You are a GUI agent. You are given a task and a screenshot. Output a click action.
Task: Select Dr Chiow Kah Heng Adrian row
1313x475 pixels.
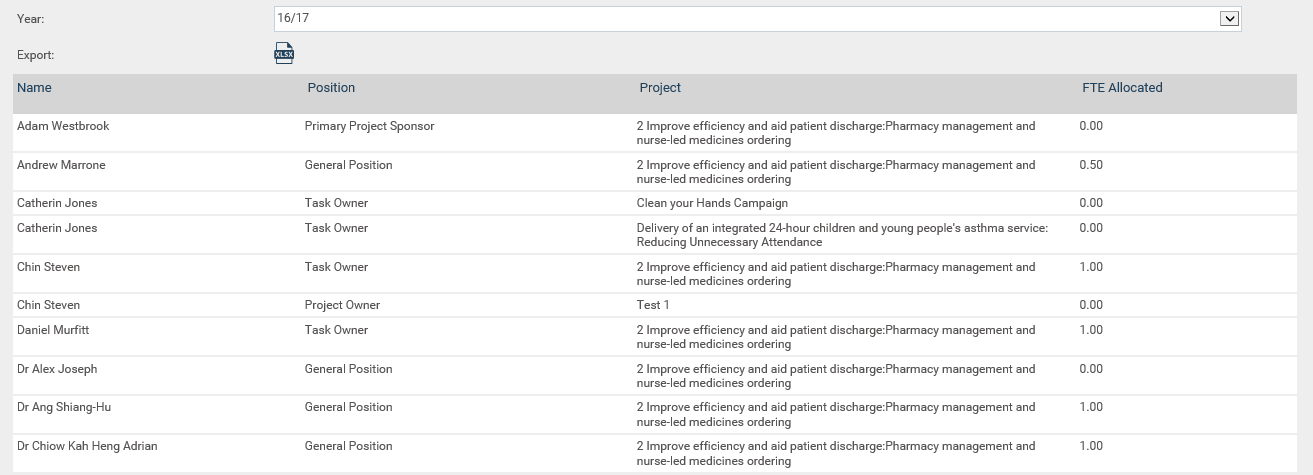coord(656,453)
